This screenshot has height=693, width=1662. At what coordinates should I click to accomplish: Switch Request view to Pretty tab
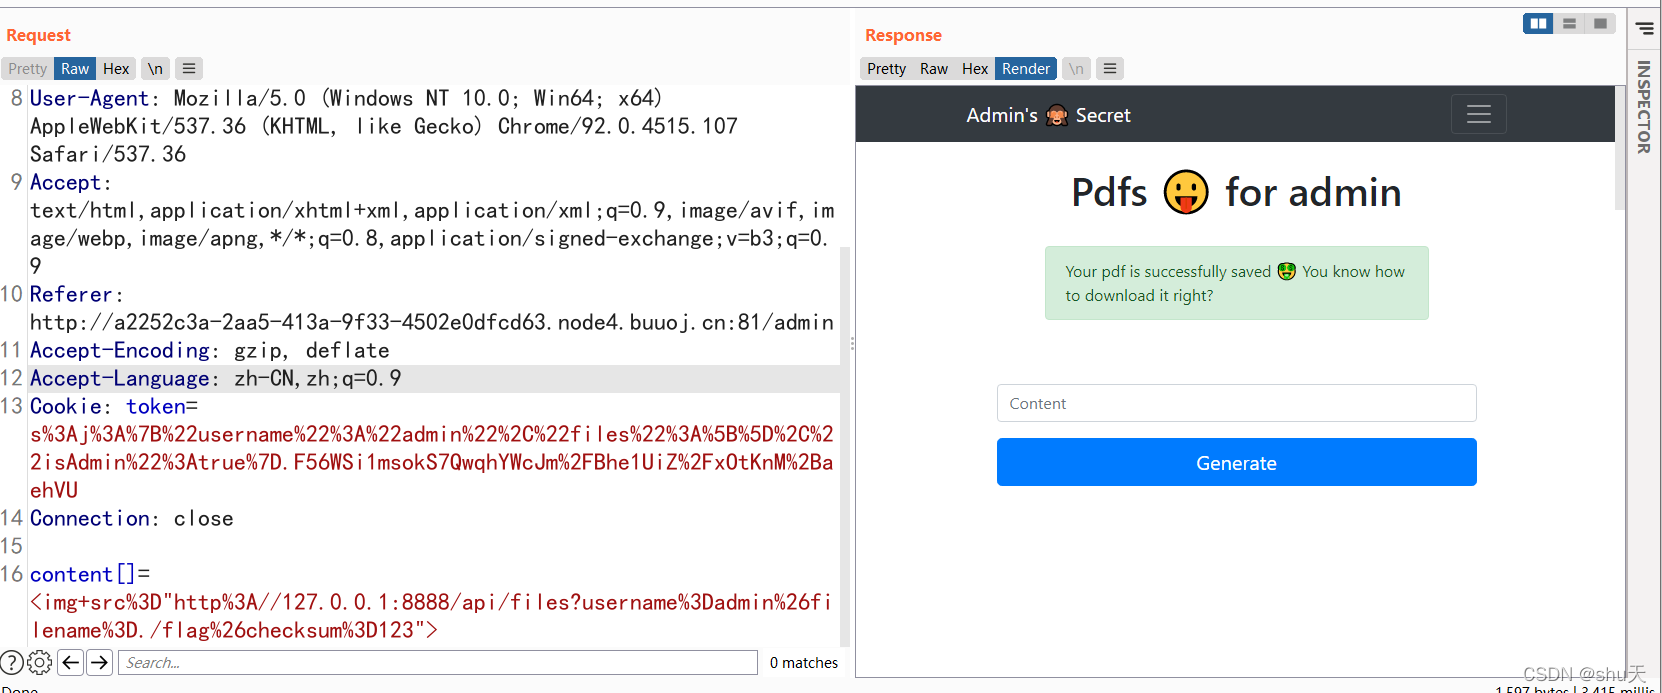[27, 69]
